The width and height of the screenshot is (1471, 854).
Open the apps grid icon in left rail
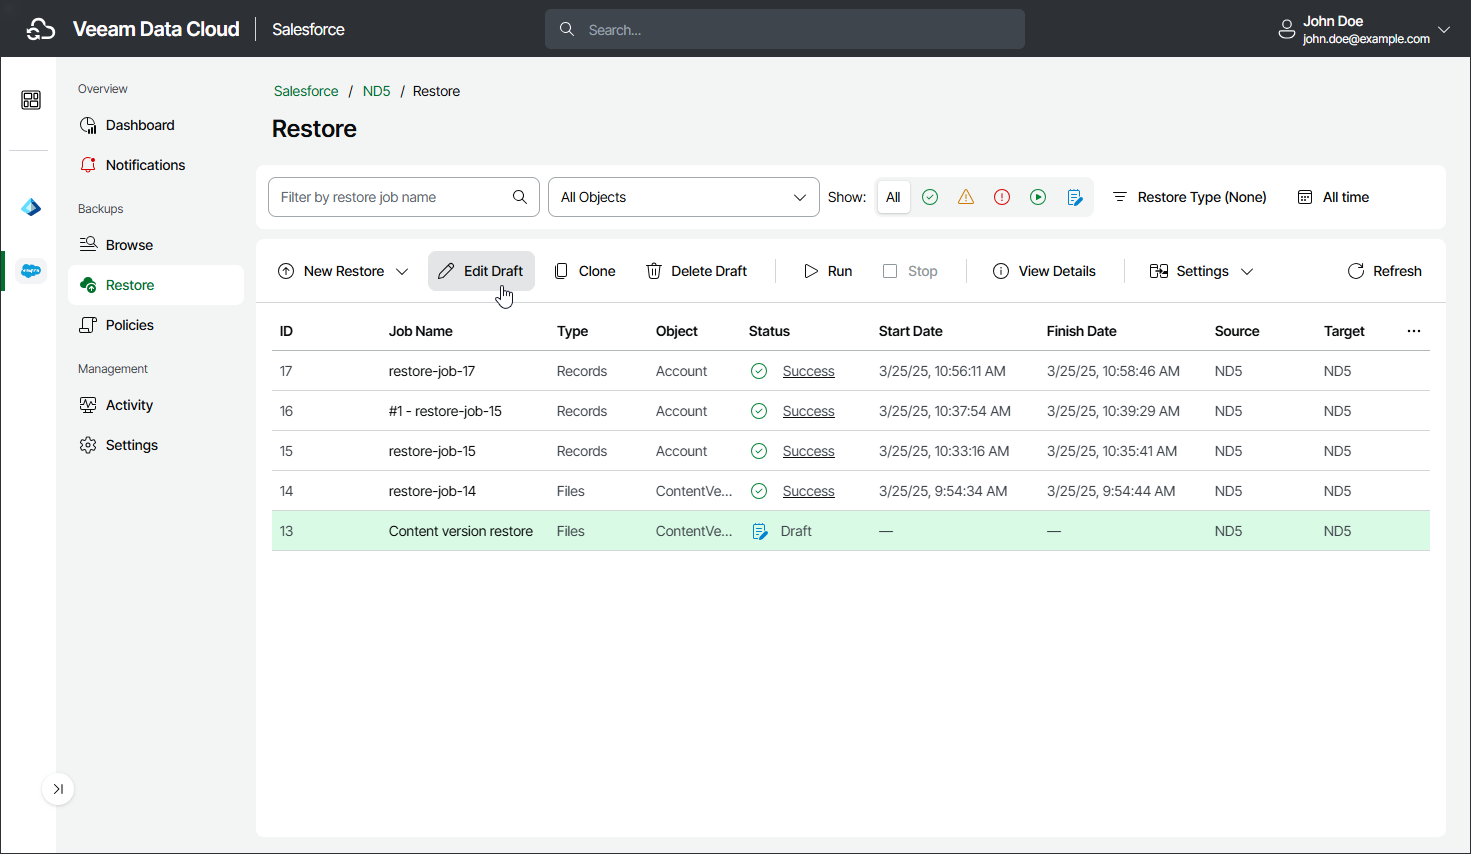(31, 100)
